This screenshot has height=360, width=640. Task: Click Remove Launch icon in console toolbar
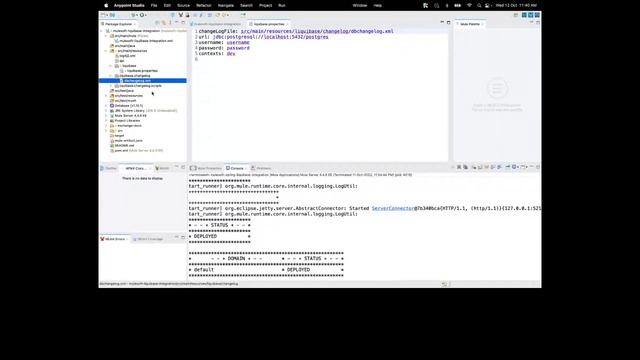[x=459, y=167]
